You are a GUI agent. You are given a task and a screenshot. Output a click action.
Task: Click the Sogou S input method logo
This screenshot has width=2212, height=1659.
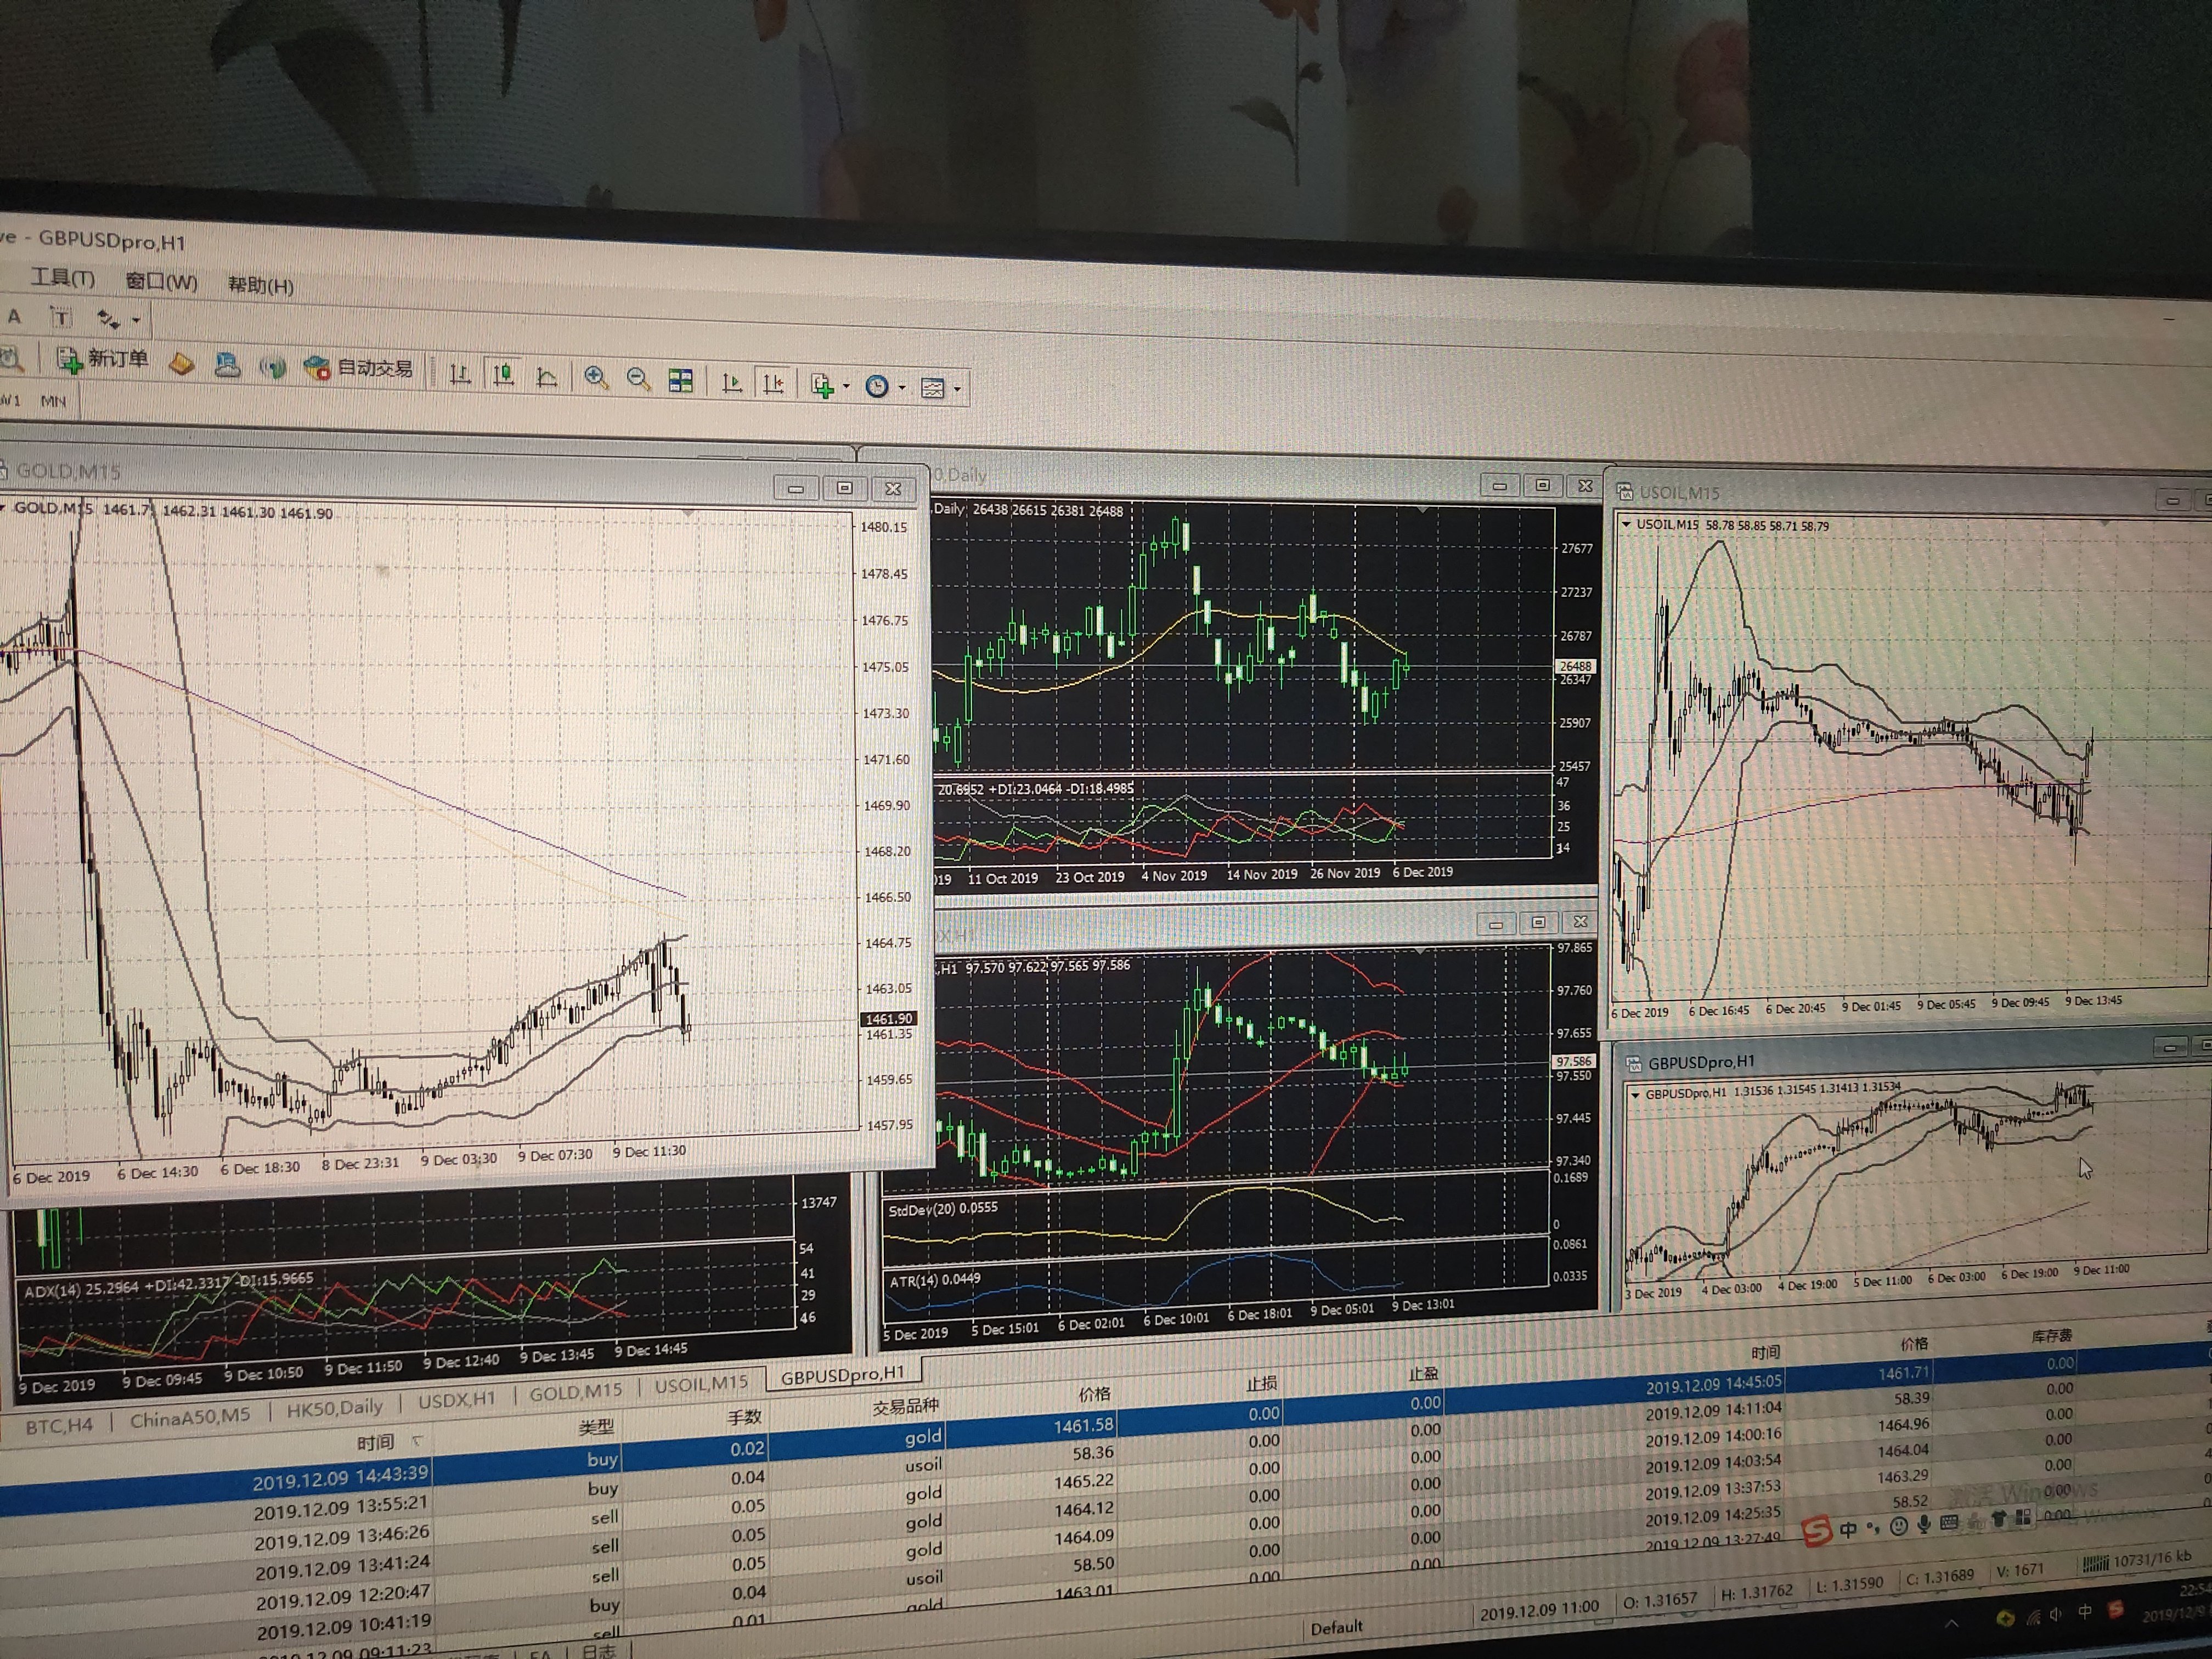[x=1817, y=1530]
